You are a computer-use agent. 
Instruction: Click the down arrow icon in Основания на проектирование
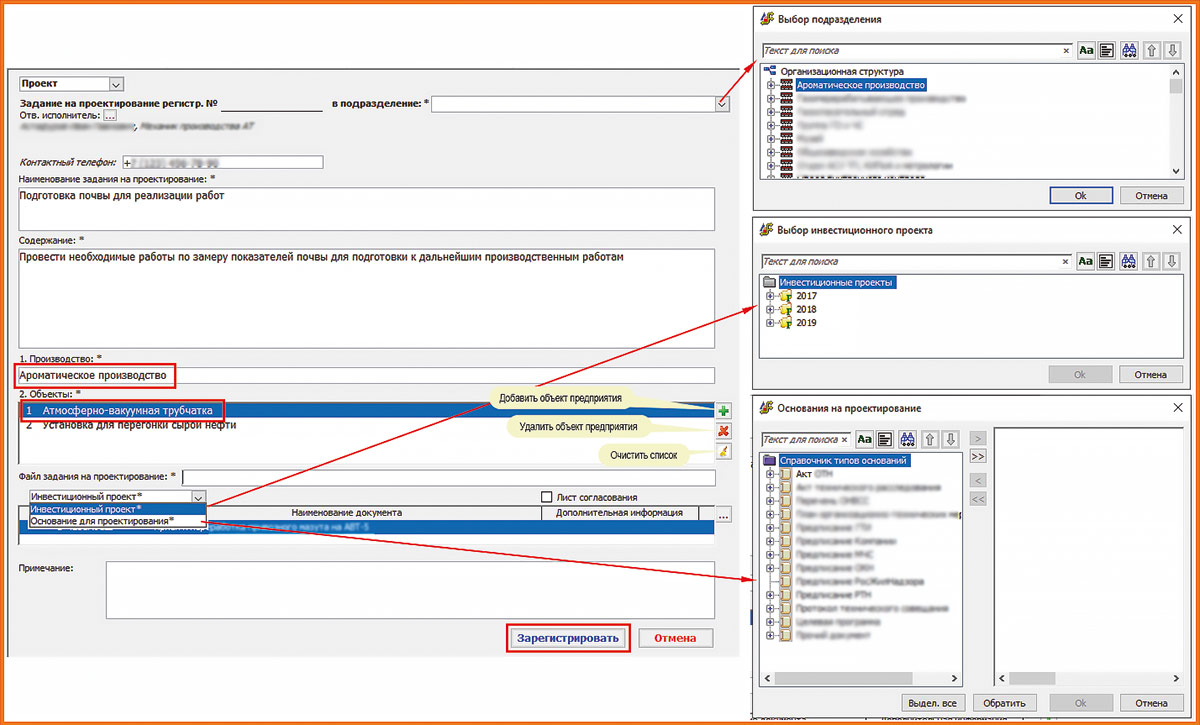coord(950,439)
